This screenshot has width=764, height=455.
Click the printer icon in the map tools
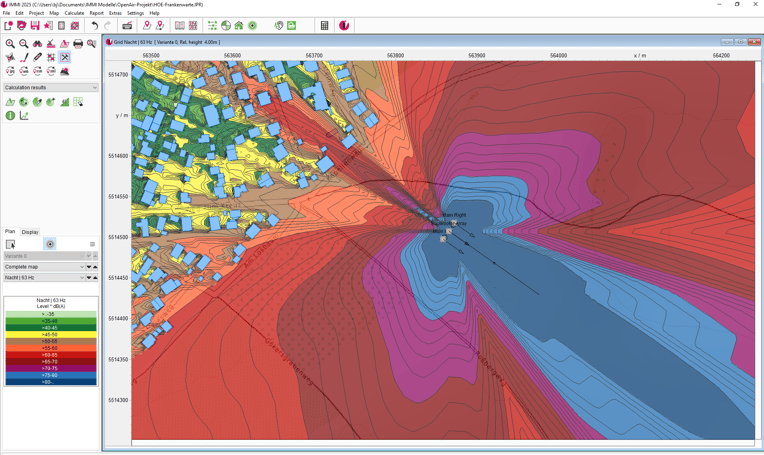coord(78,44)
